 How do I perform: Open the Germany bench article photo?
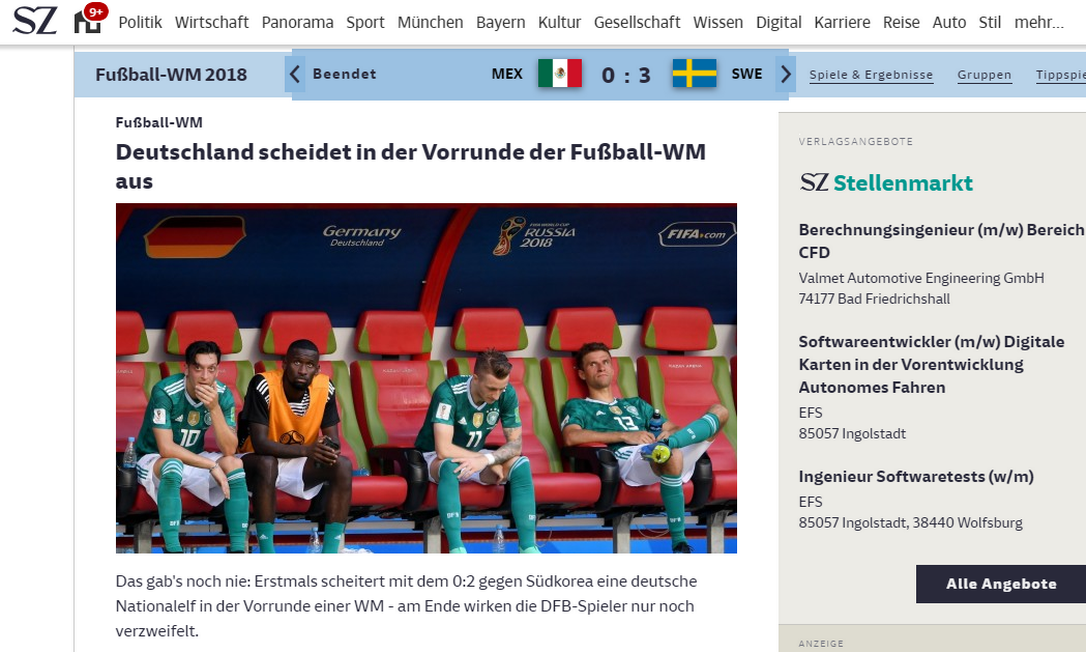(x=426, y=378)
